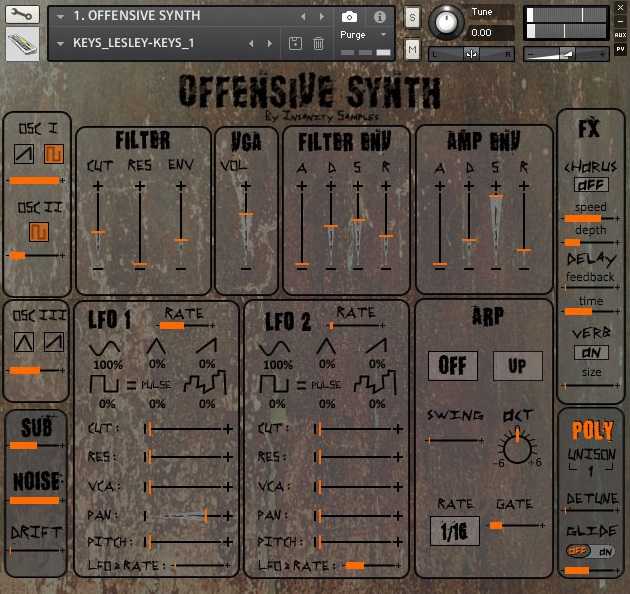Screen dimensions: 630x594
Task: Click LFO 1 triangle wave icon
Action: (x=156, y=346)
